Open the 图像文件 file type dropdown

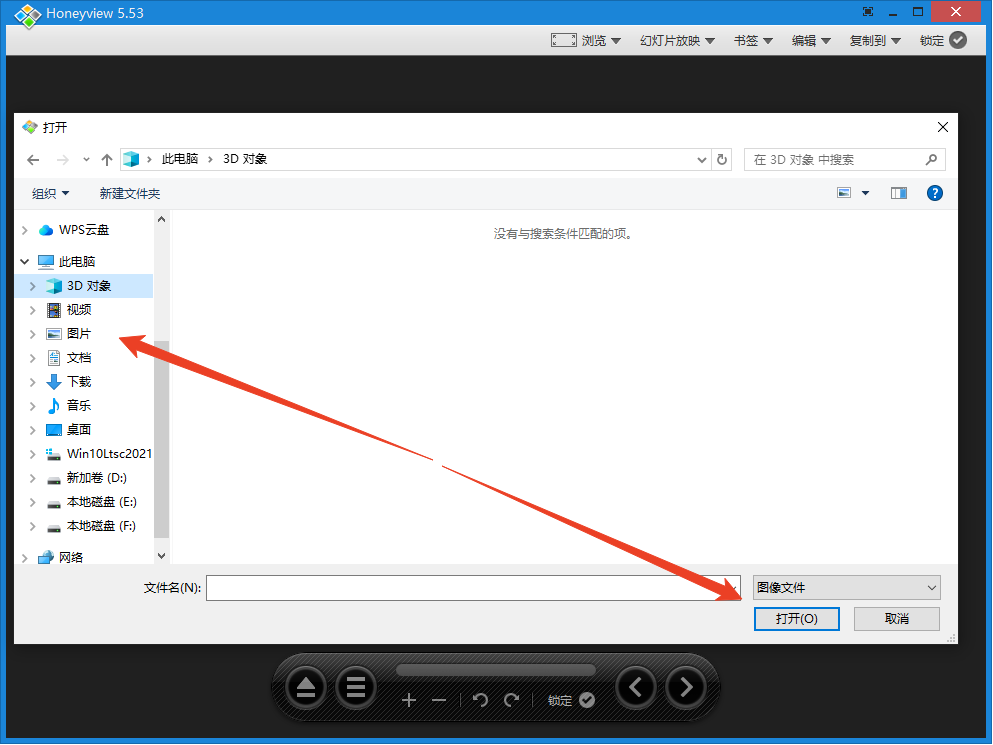[x=846, y=587]
